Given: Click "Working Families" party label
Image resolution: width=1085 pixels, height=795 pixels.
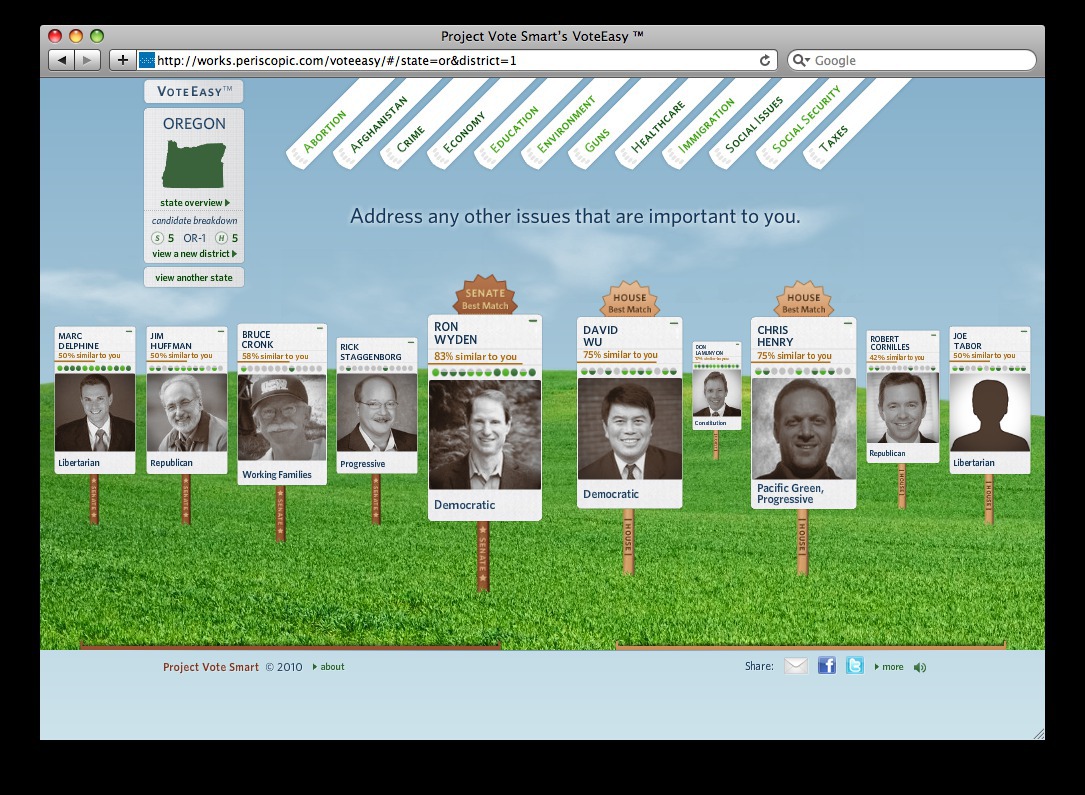Looking at the screenshot, I should [277, 475].
